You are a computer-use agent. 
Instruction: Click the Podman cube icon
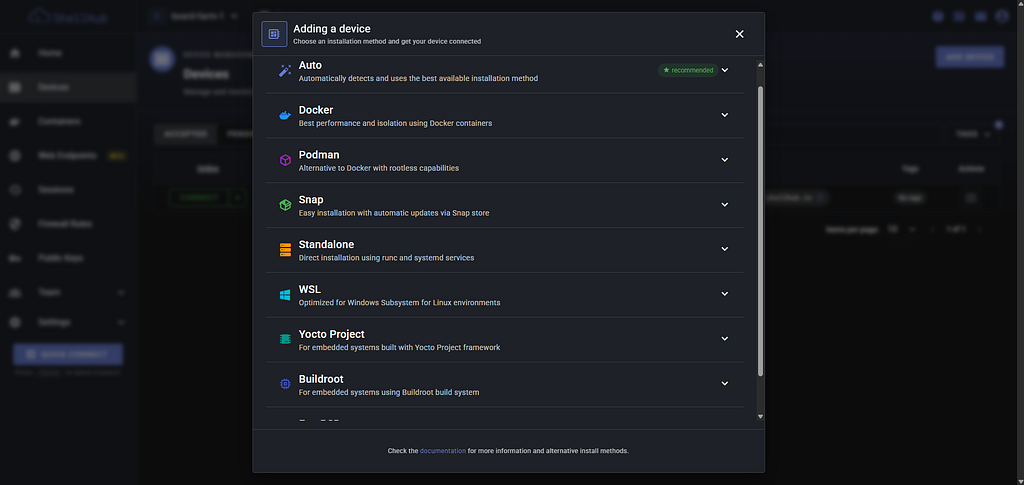tap(285, 160)
